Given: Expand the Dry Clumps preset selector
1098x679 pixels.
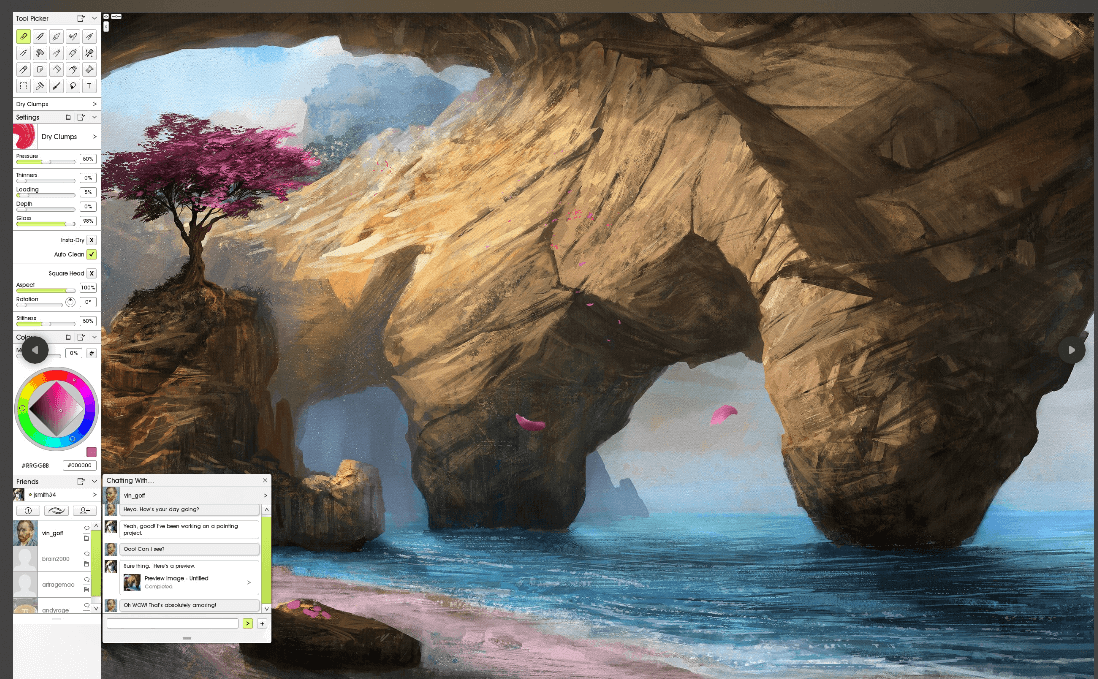Looking at the screenshot, I should click(94, 136).
